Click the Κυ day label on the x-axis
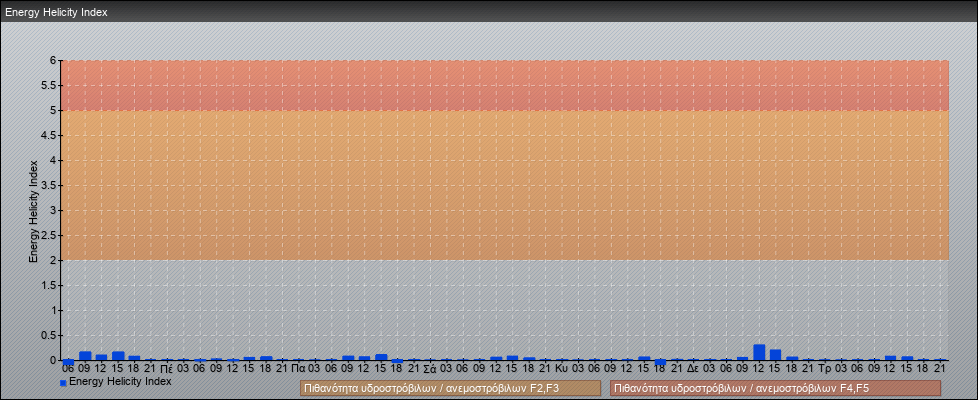This screenshot has width=978, height=400. 561,369
